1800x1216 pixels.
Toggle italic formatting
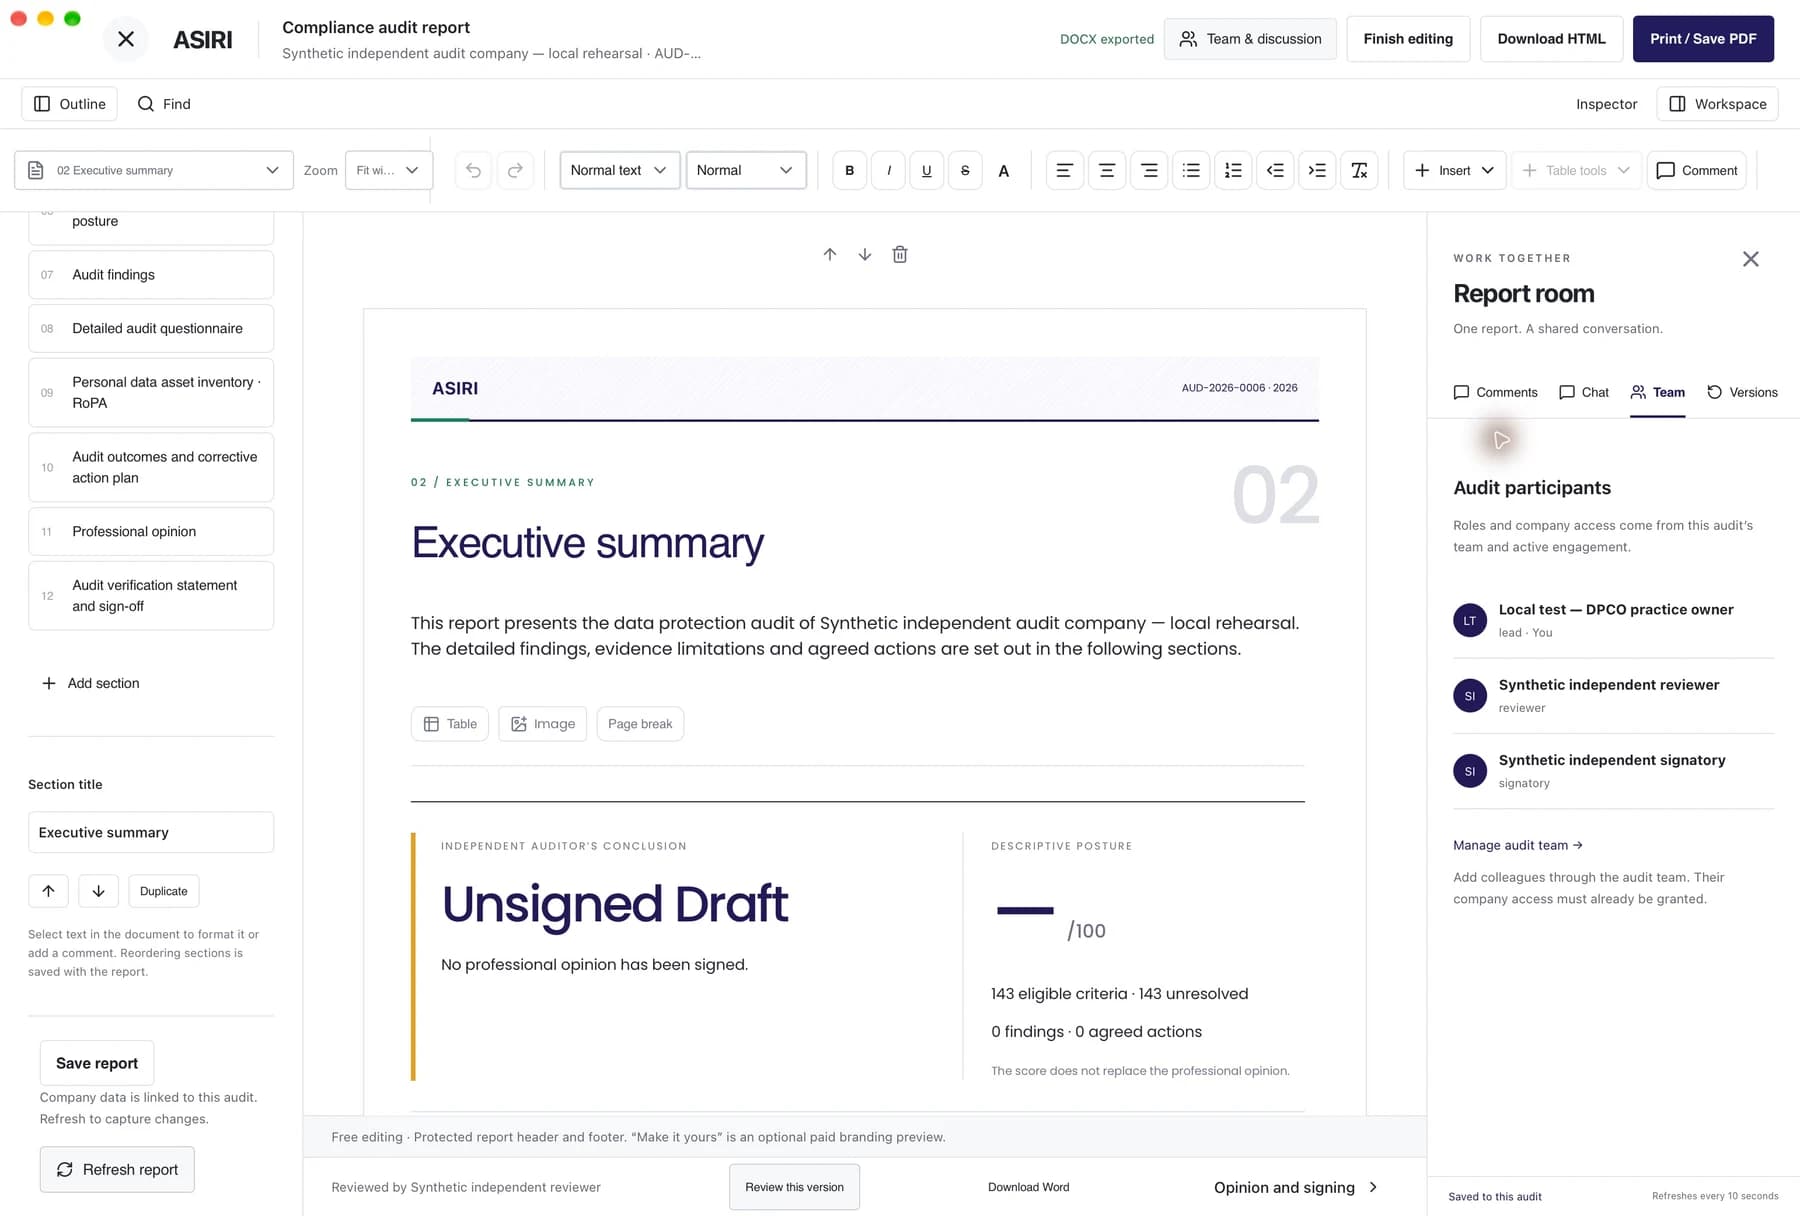point(888,170)
